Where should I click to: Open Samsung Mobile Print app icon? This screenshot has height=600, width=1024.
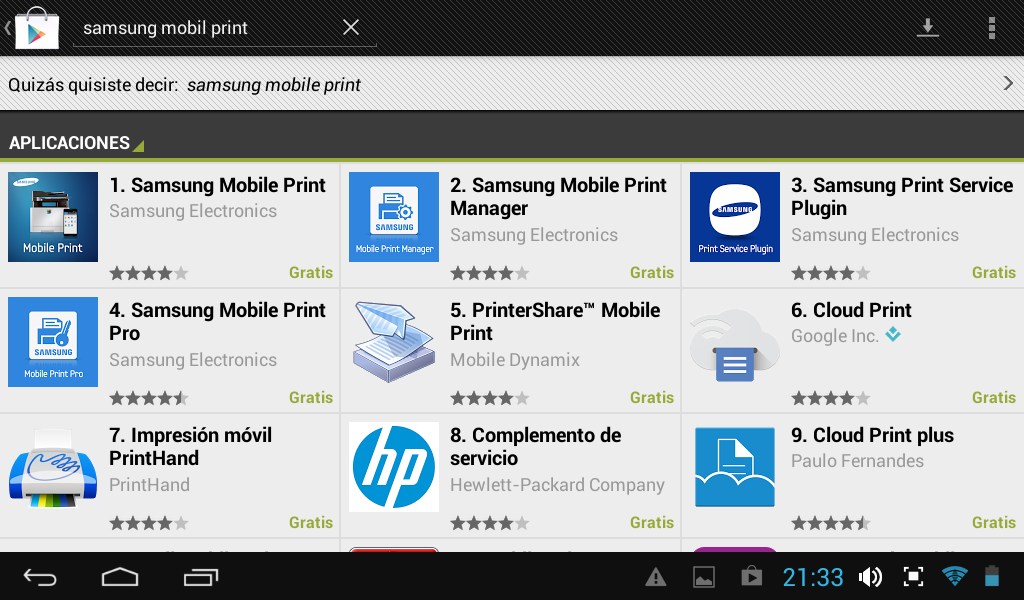[53, 217]
